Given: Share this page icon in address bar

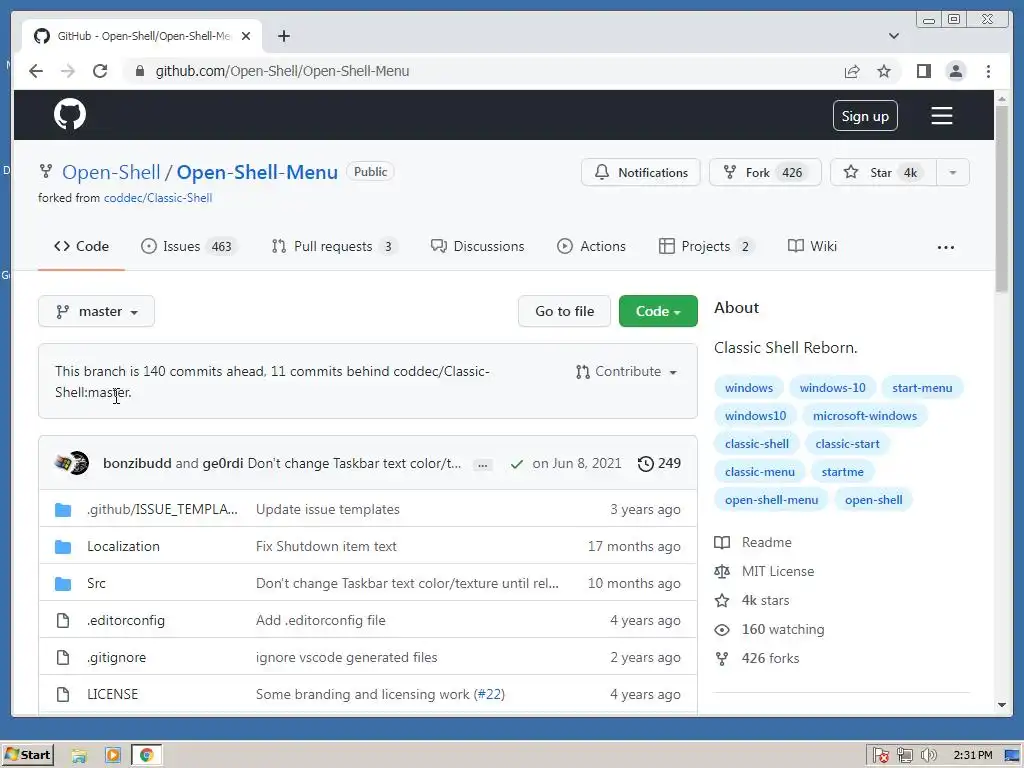Looking at the screenshot, I should pos(852,71).
